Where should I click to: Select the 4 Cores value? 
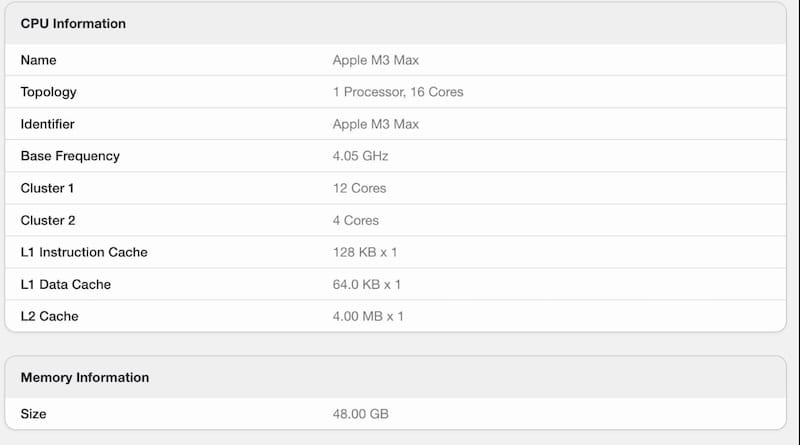coord(356,220)
